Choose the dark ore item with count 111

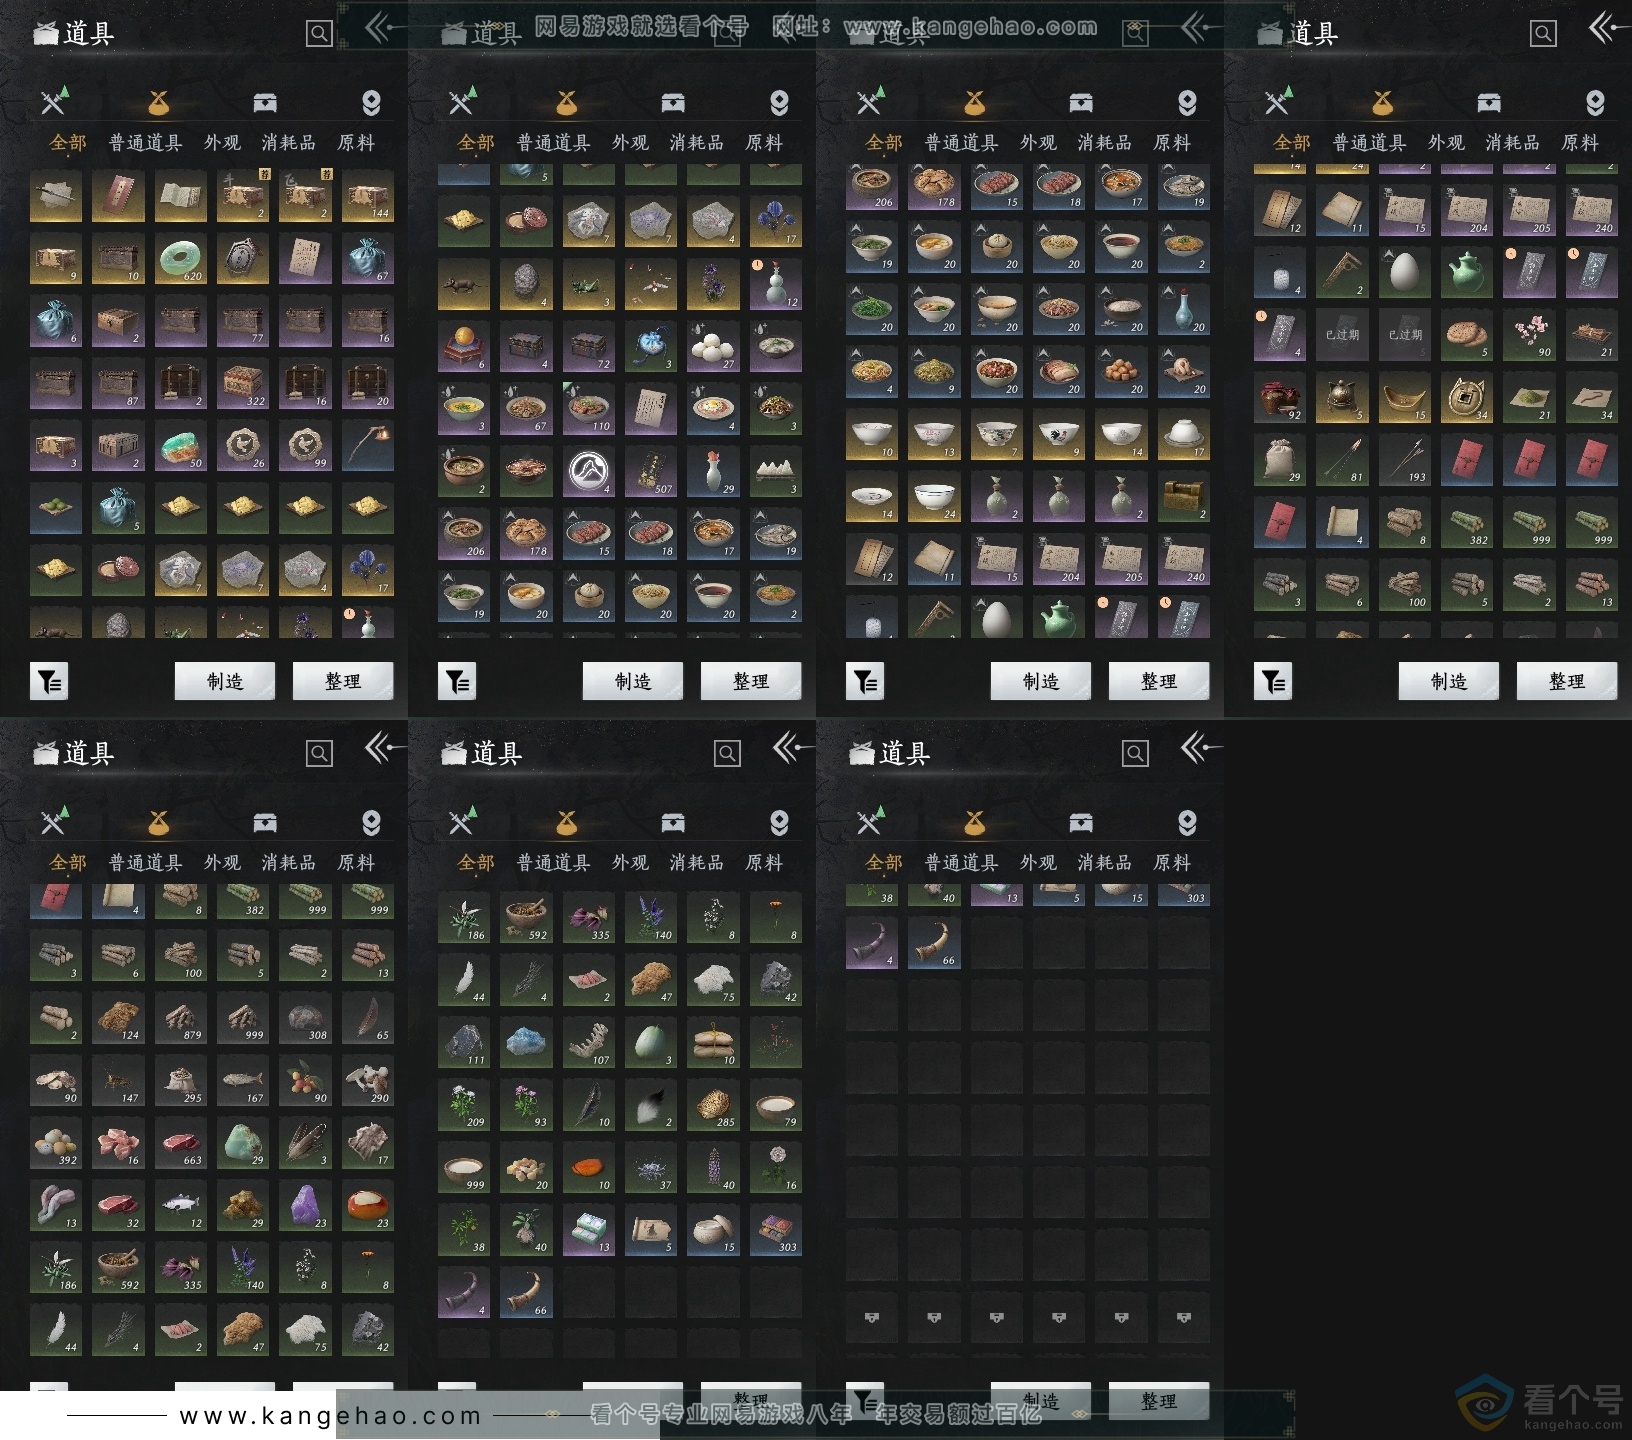pyautogui.click(x=463, y=1042)
